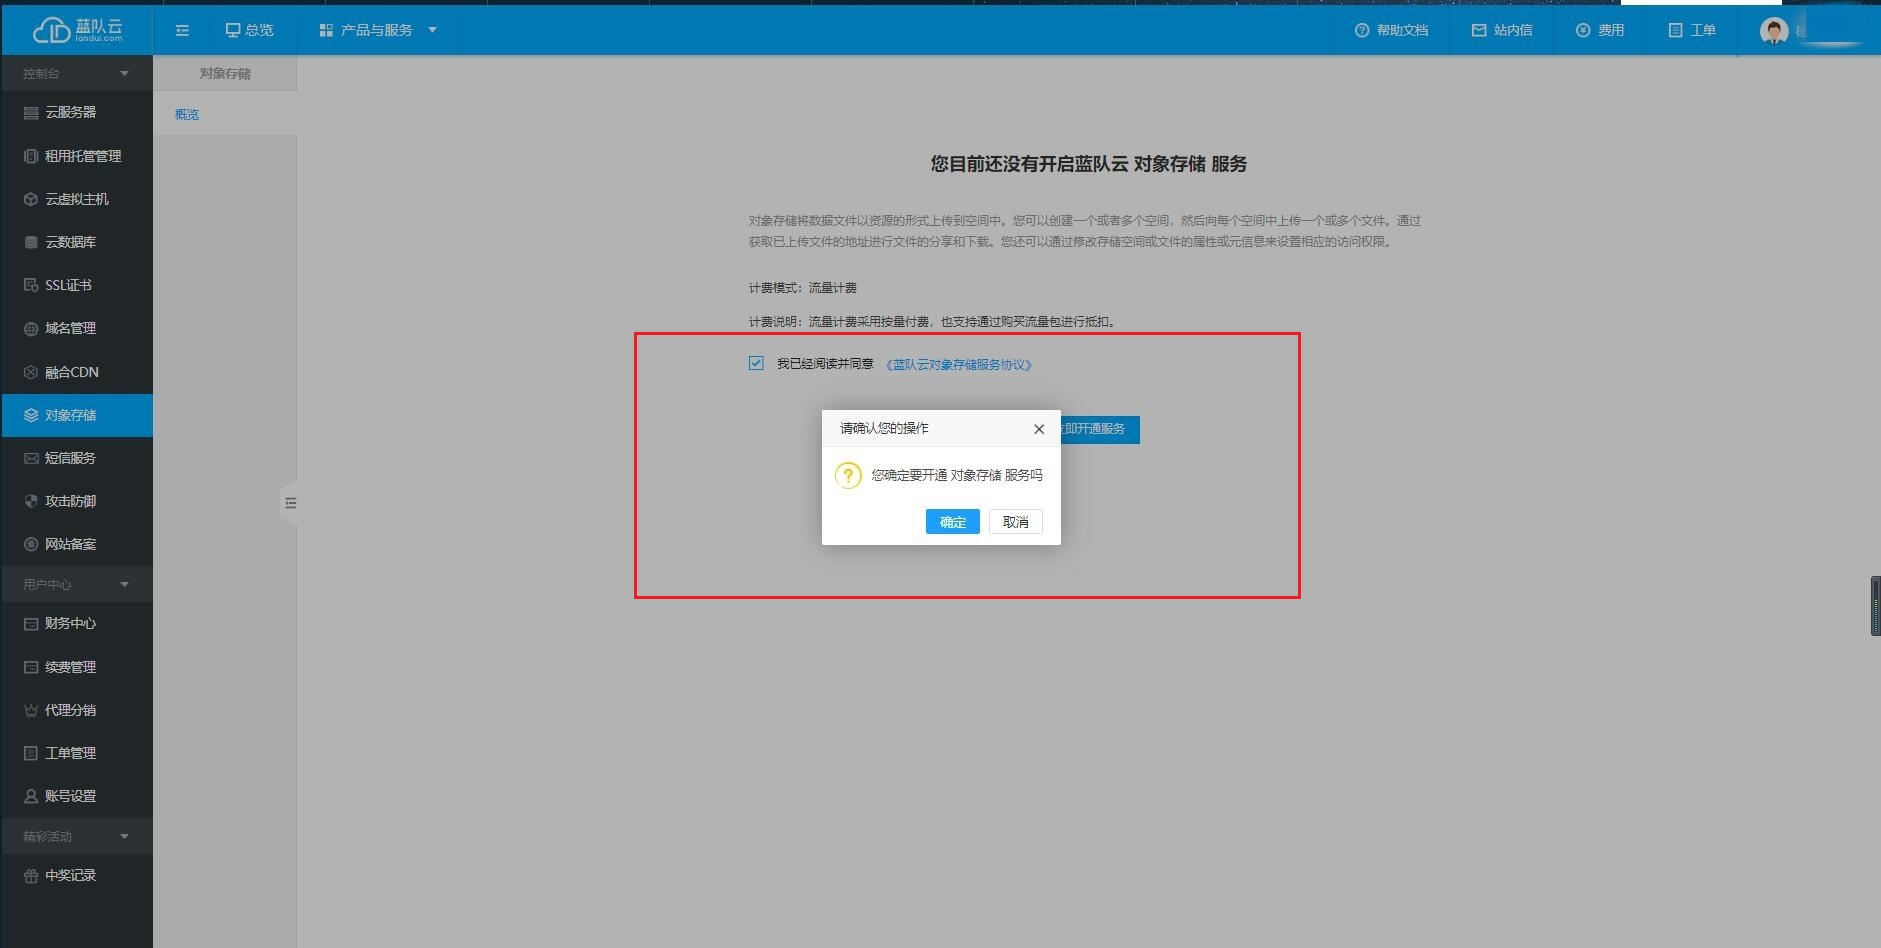Viewport: 1881px width, 948px height.
Task: Uncheck the service agreement checkbox
Action: coord(756,363)
